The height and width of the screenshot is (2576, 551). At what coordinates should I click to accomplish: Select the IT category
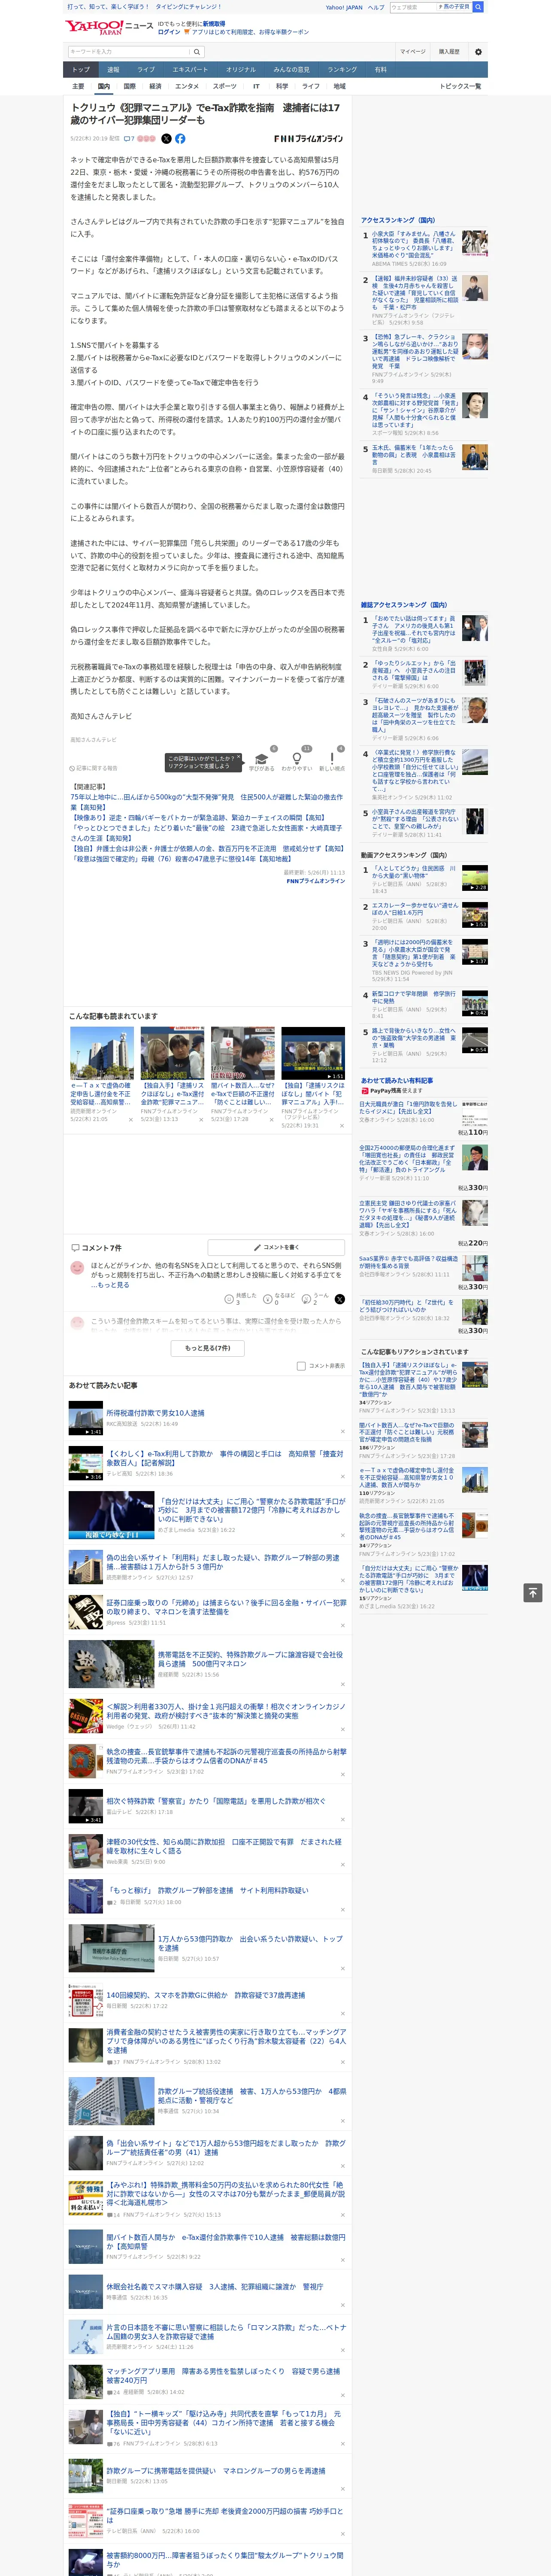pos(256,86)
